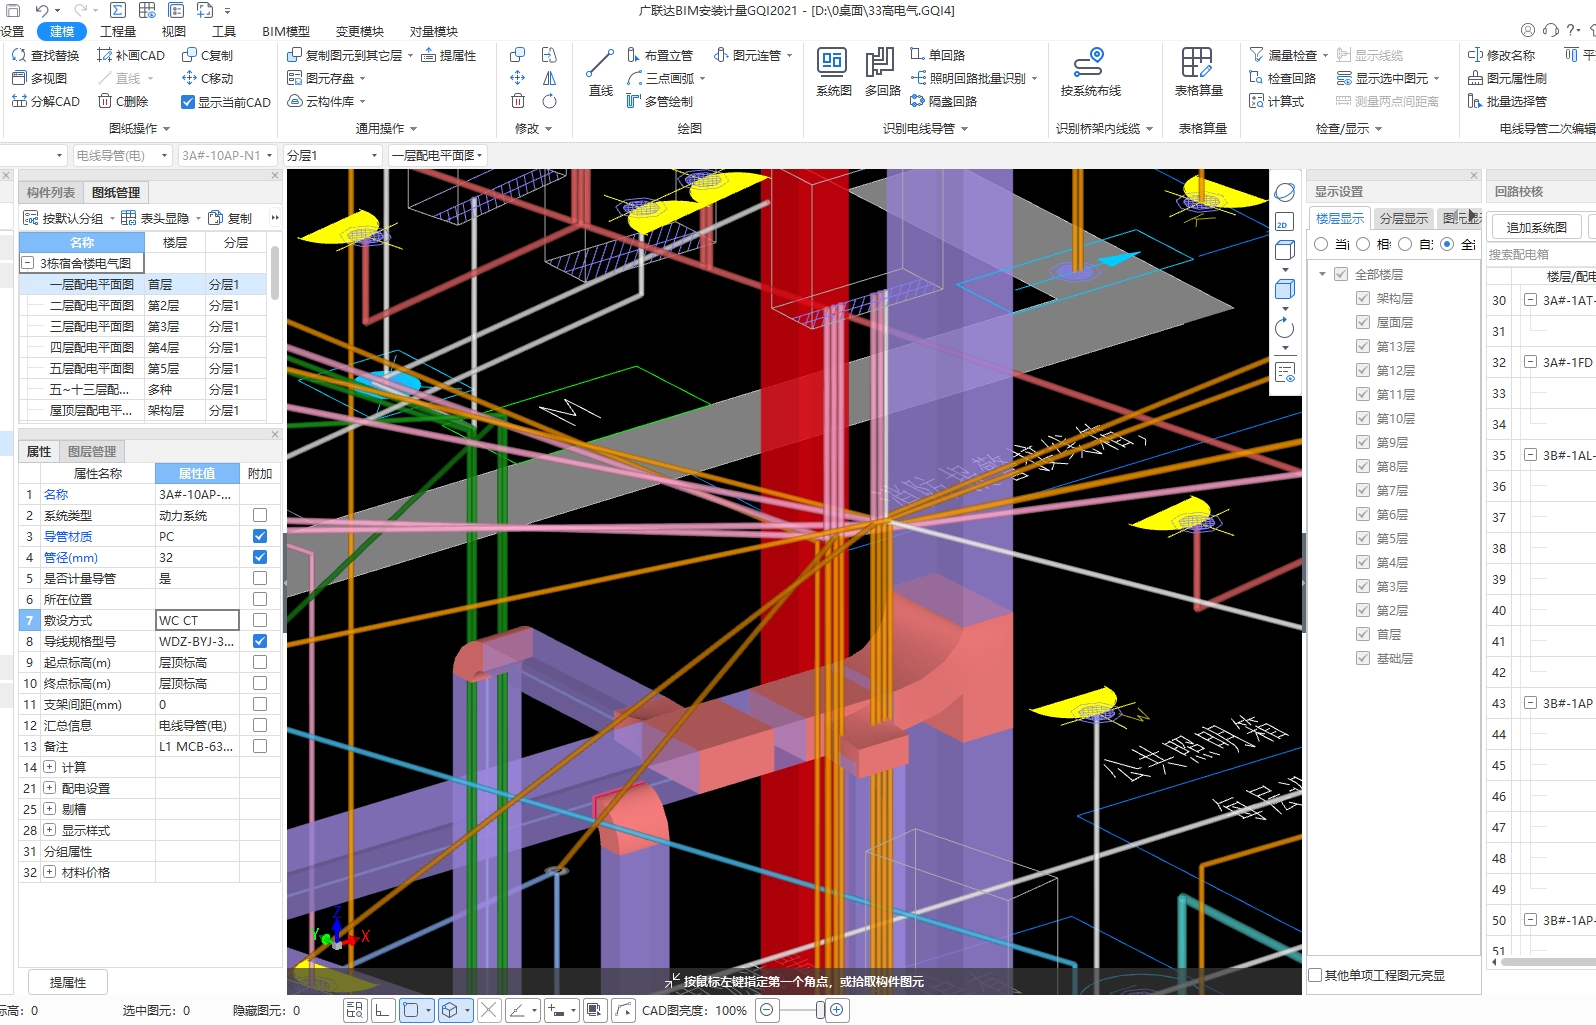Select the 多管绘制 tool

pyautogui.click(x=660, y=101)
